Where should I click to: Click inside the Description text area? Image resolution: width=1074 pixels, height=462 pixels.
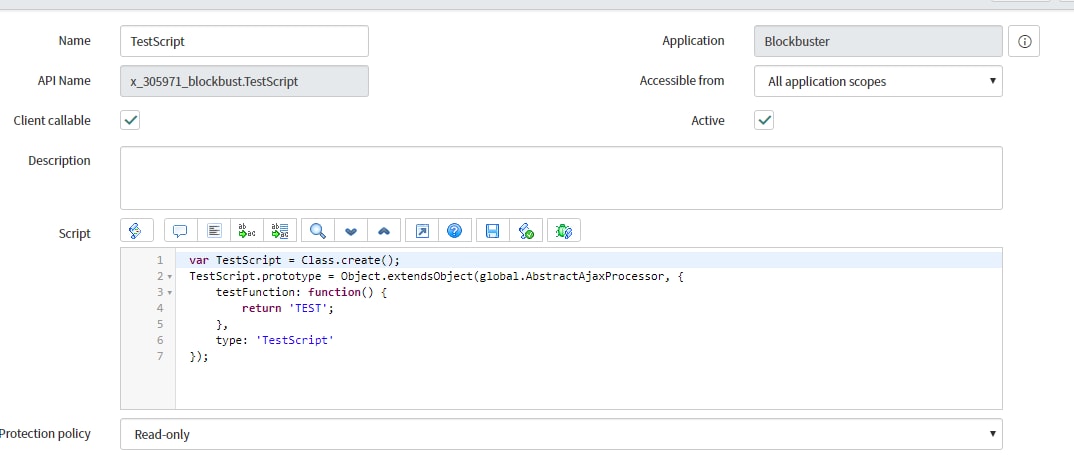[x=561, y=178]
